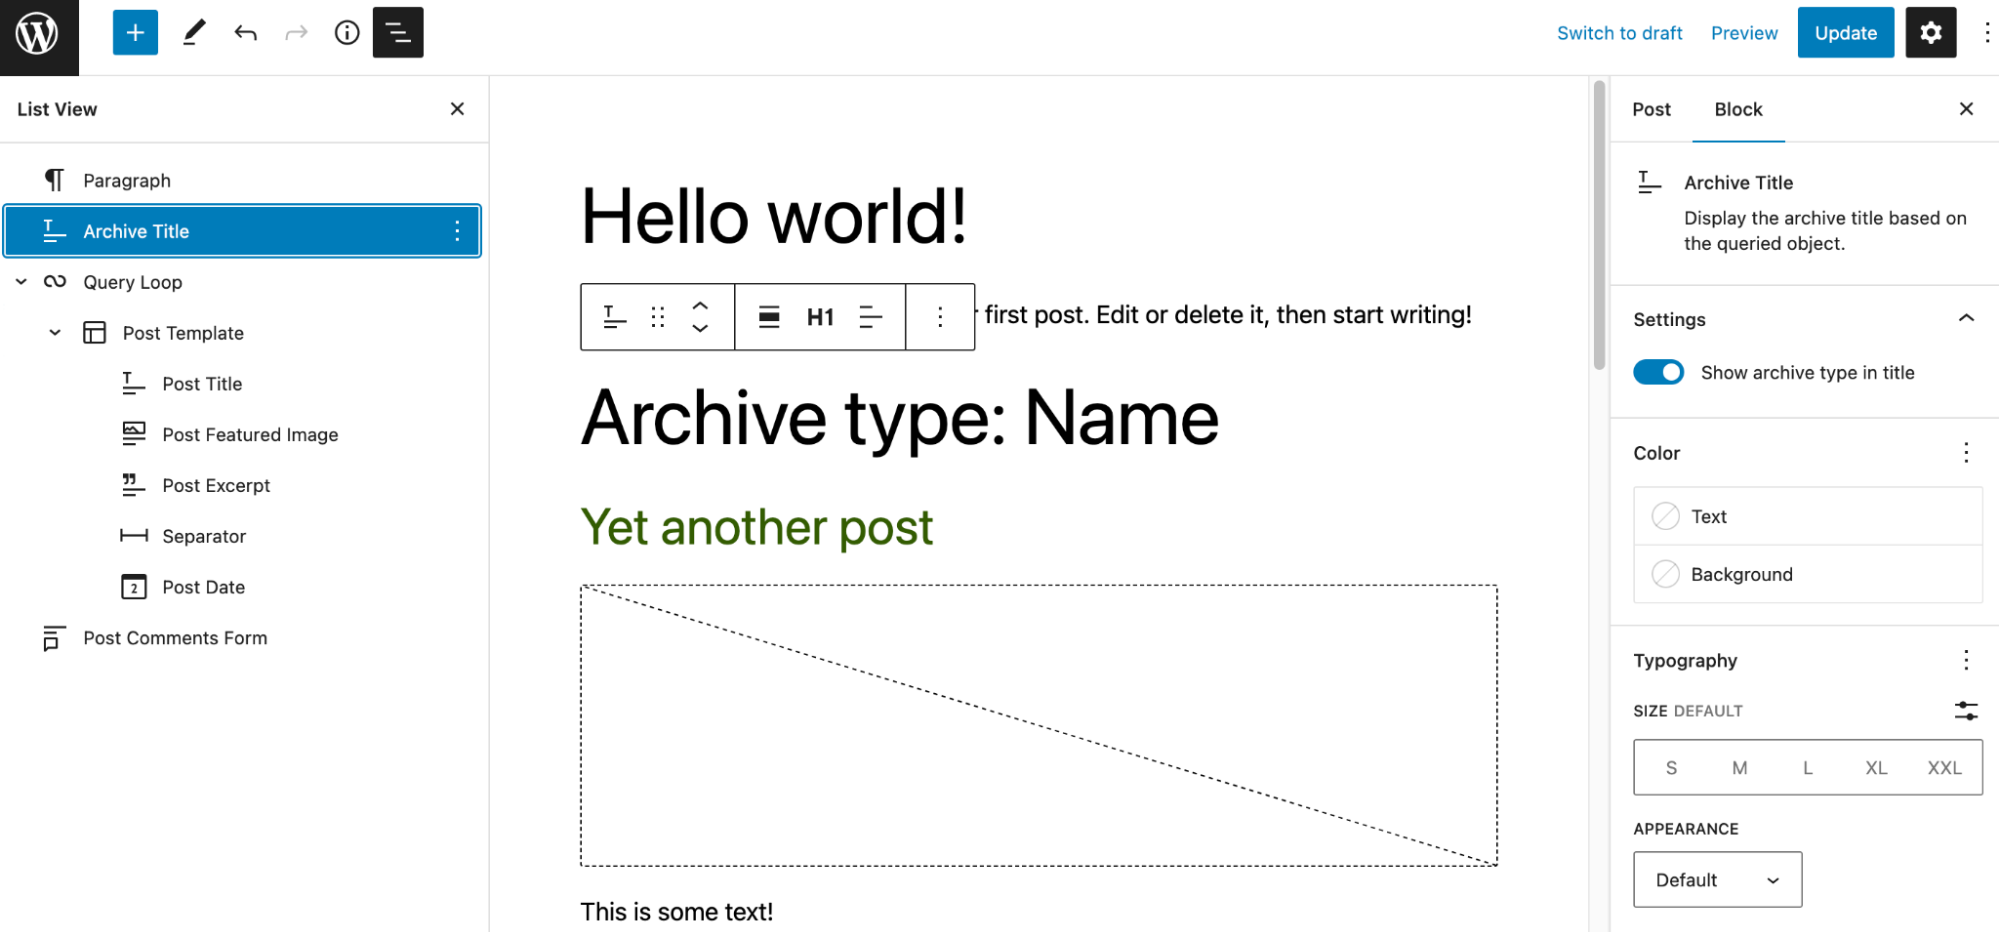Close the List View panel
Image resolution: width=1999 pixels, height=933 pixels.
click(x=457, y=108)
